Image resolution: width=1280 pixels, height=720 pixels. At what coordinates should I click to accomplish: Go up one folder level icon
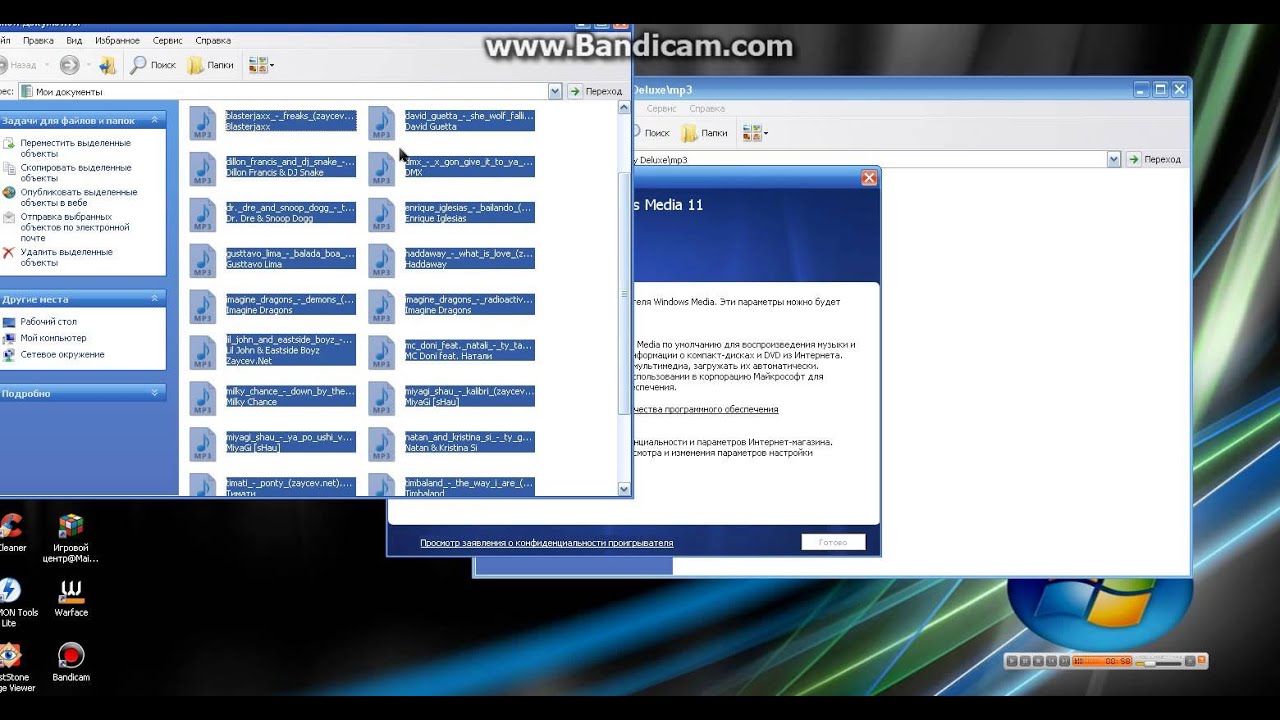tap(108, 65)
